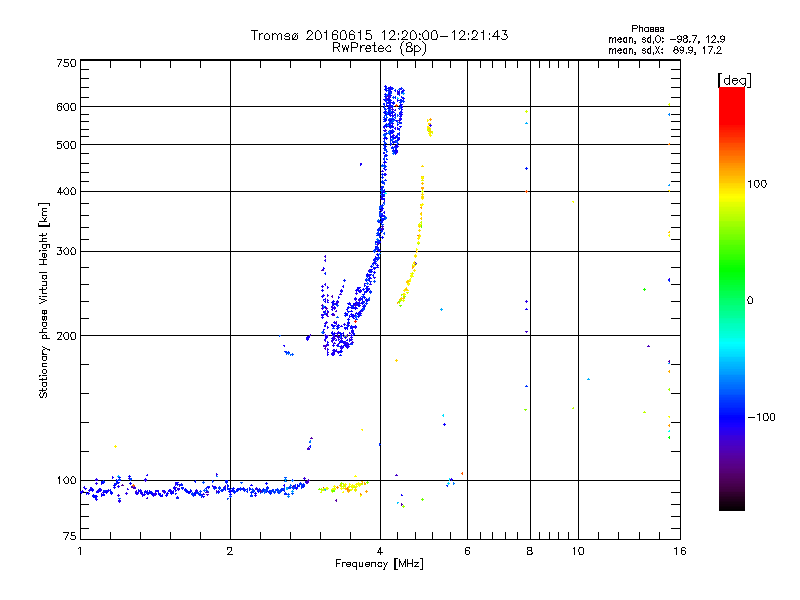Click the blue O-mode trace cluster above 600 km
This screenshot has width=800, height=600.
pyautogui.click(x=394, y=120)
